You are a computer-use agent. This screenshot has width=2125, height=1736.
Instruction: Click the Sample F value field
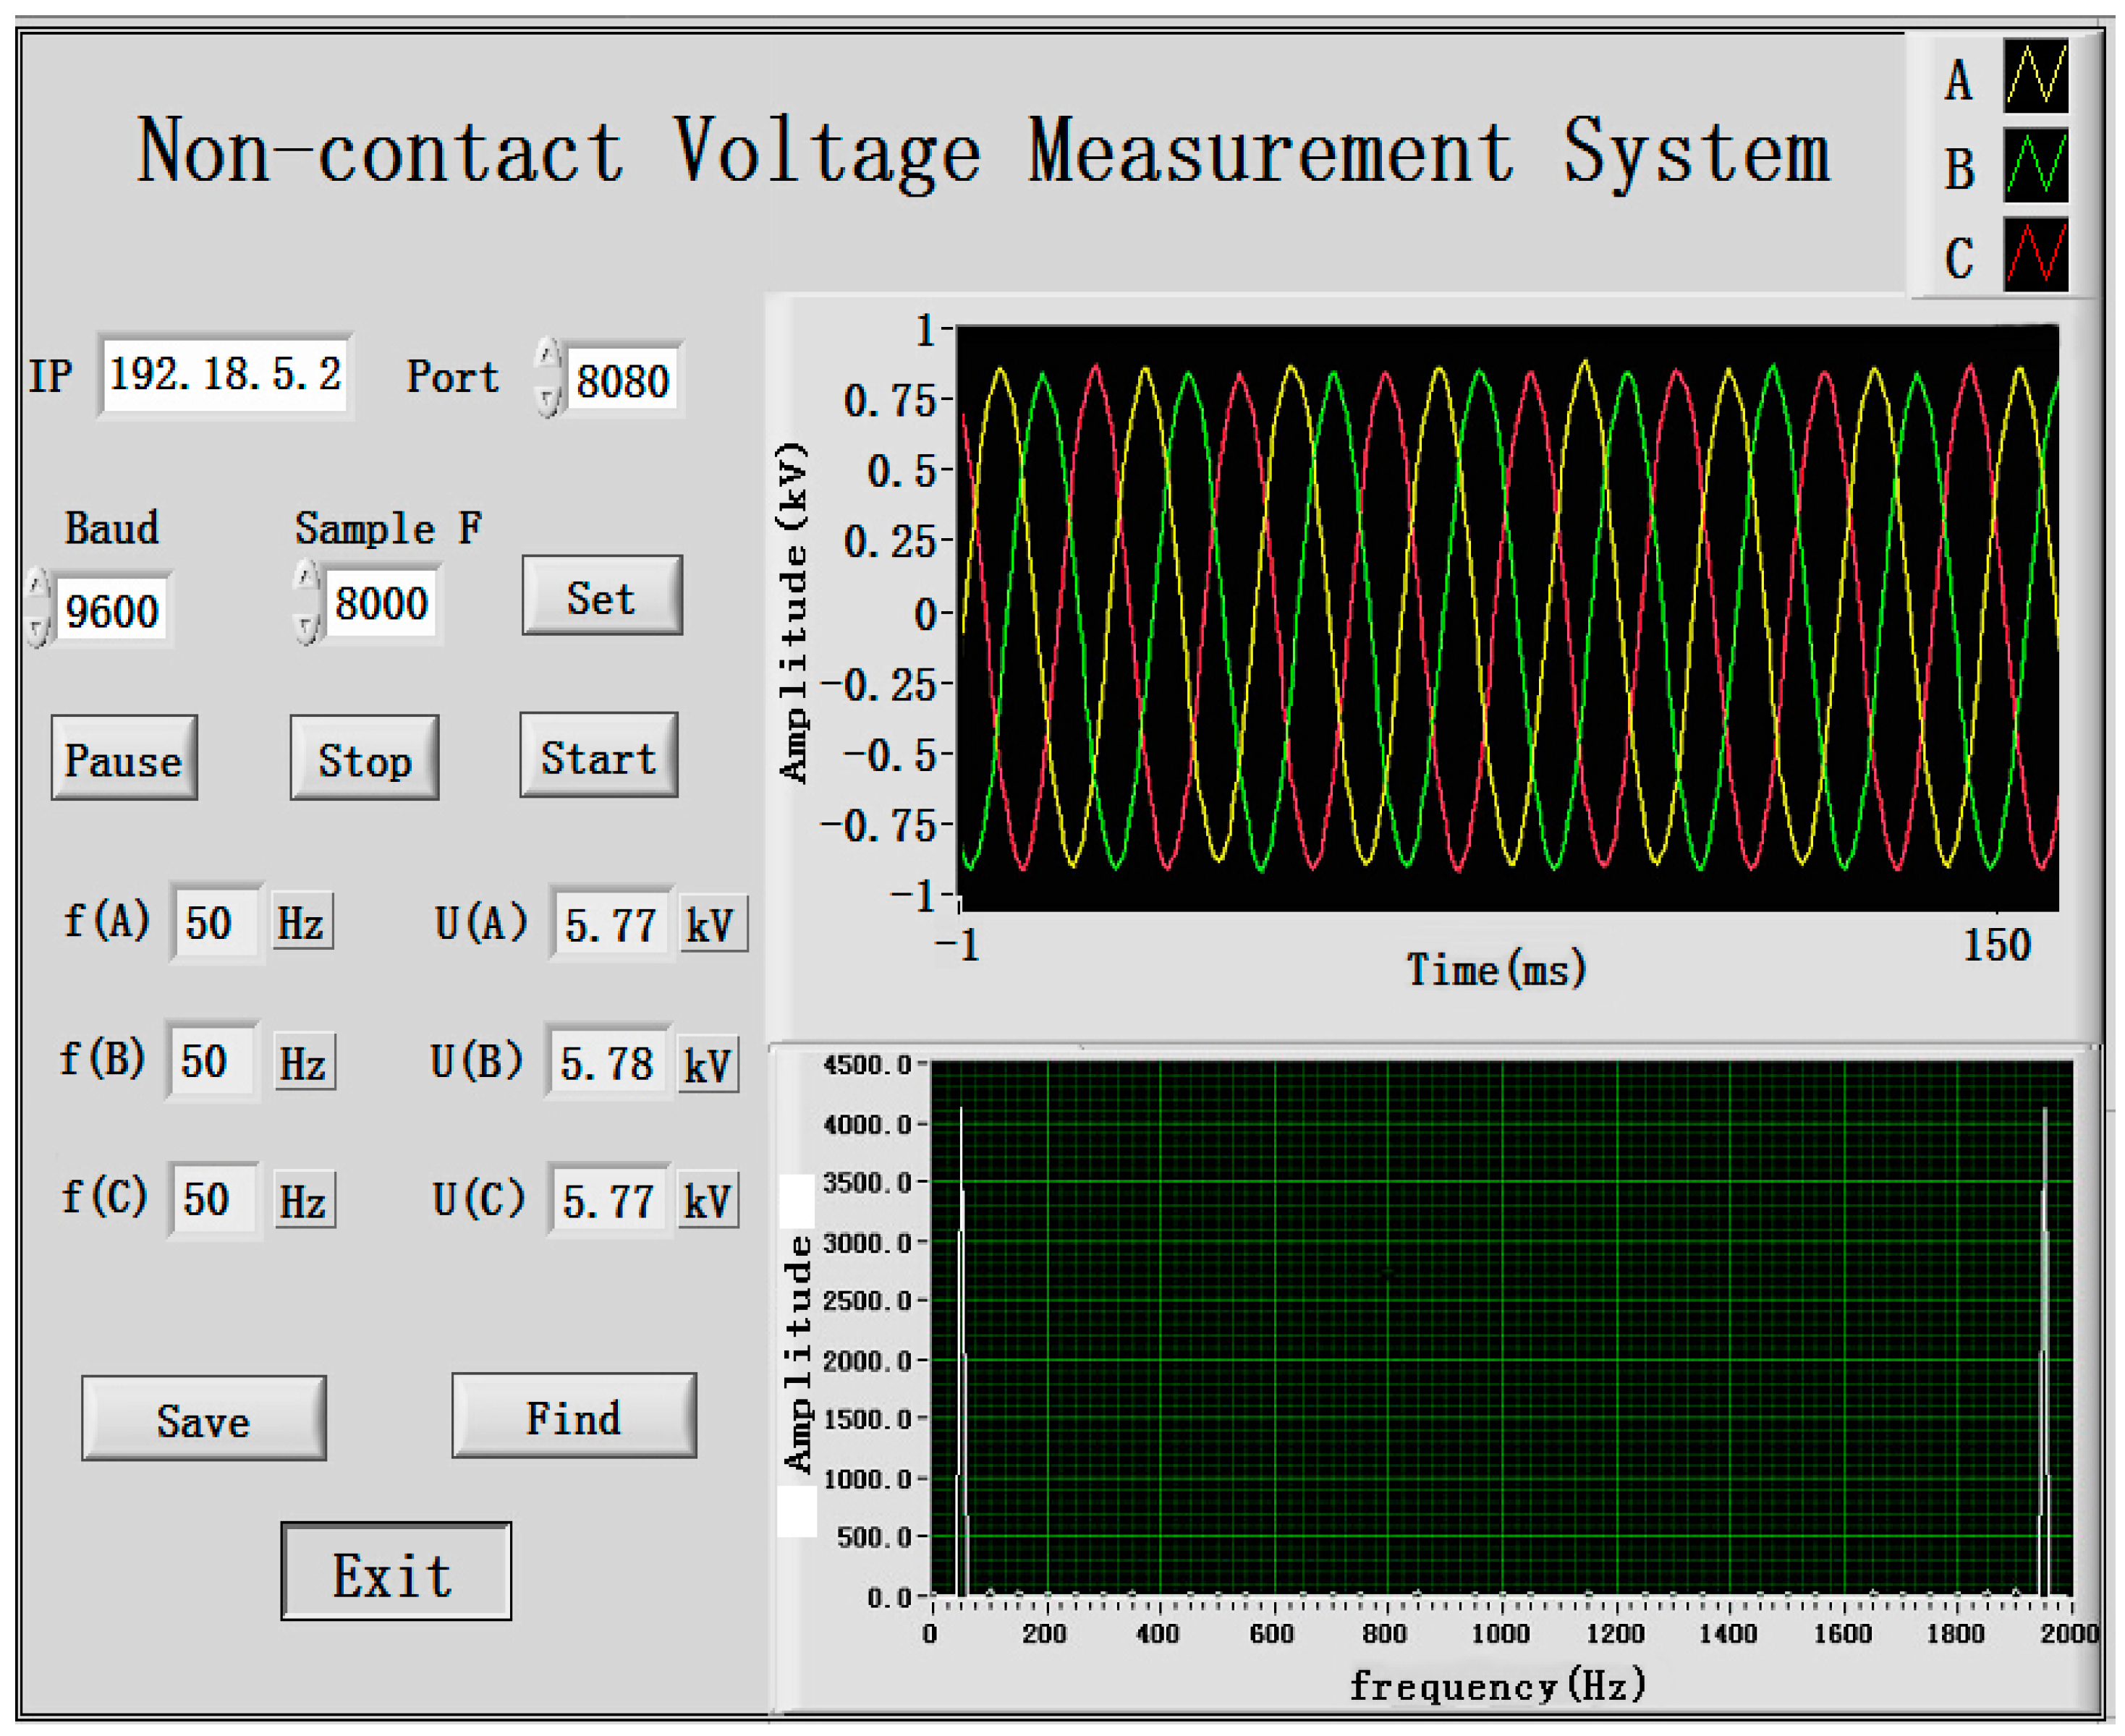click(x=381, y=603)
